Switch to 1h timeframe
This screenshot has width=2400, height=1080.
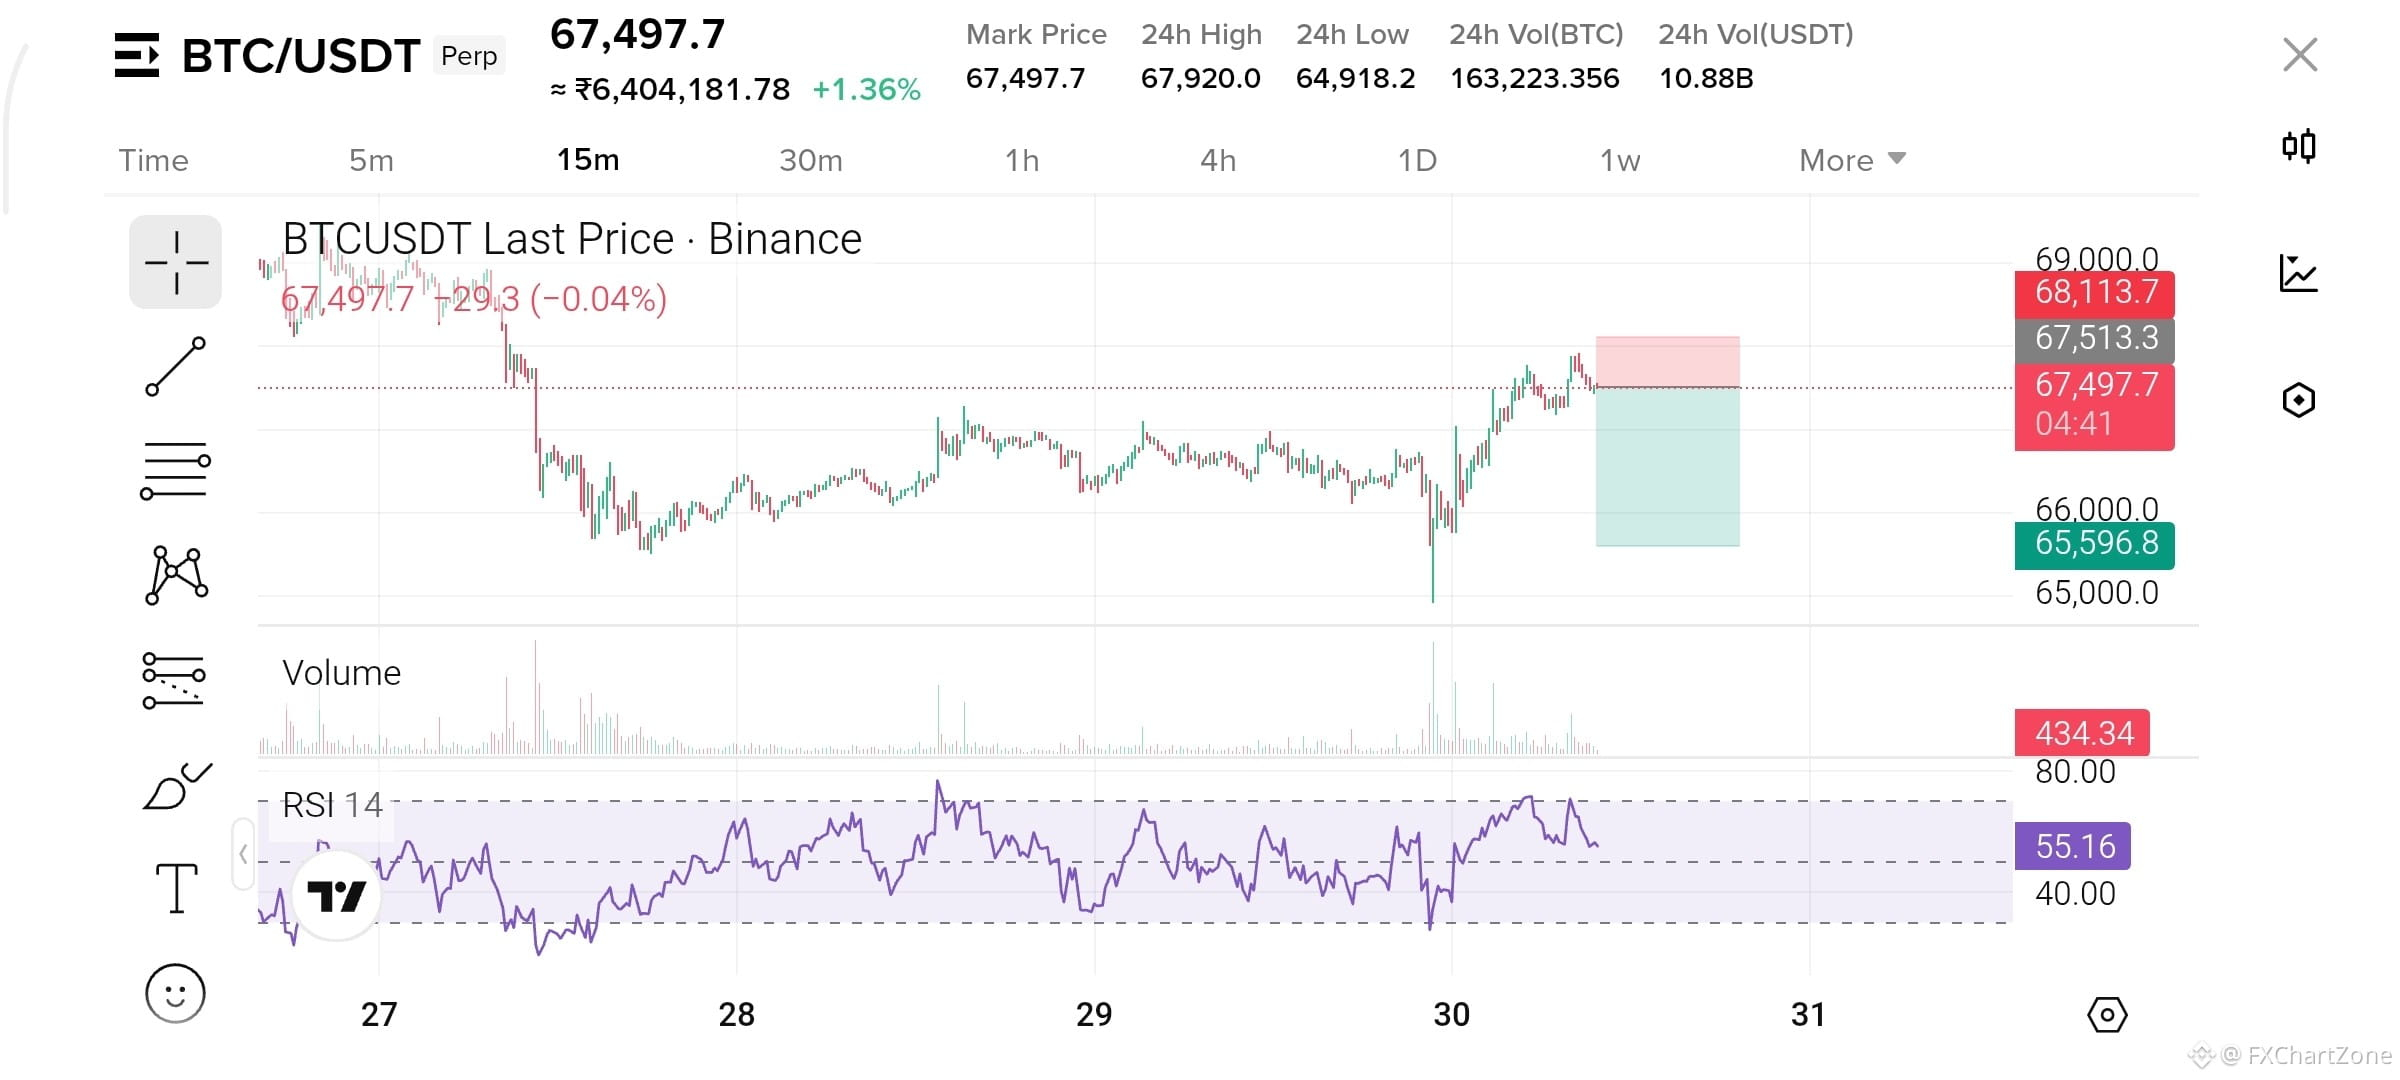point(1022,160)
